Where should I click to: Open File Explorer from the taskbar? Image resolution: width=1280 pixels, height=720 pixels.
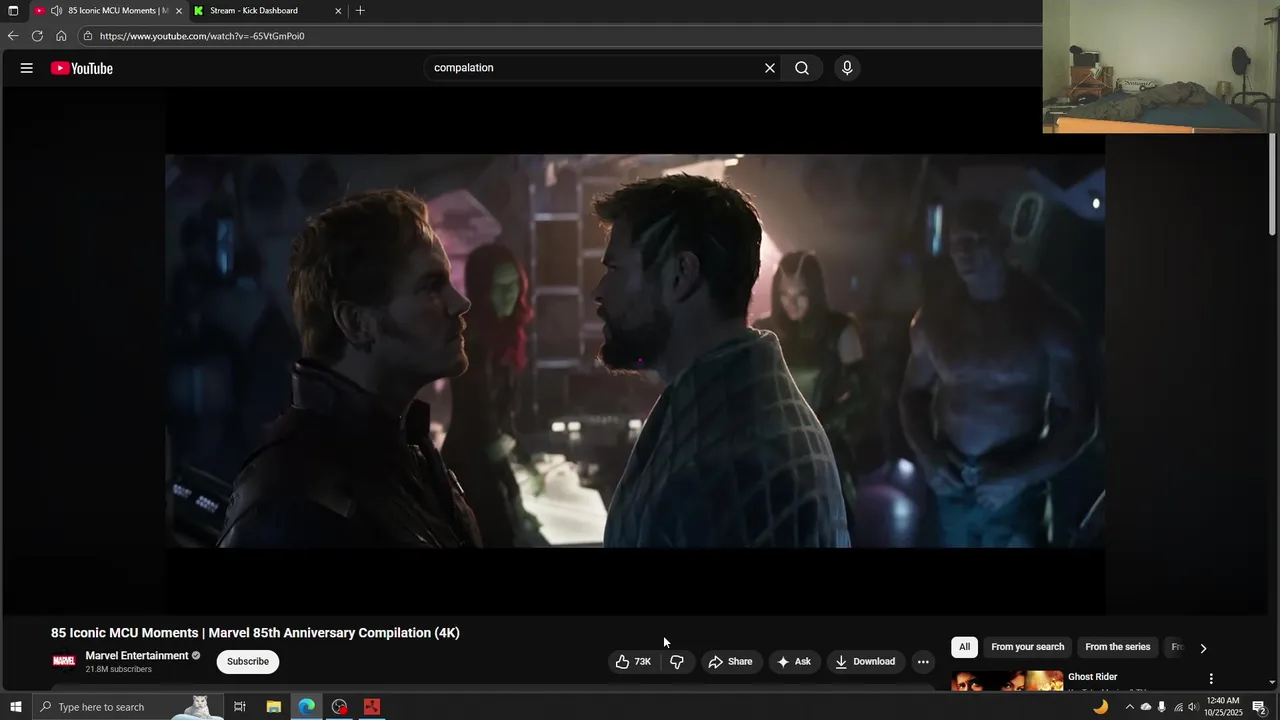tap(273, 707)
